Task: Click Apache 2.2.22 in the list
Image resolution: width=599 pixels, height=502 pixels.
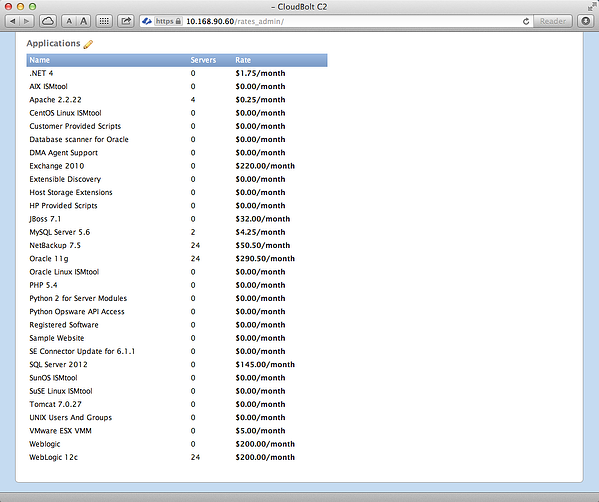Action: click(55, 100)
